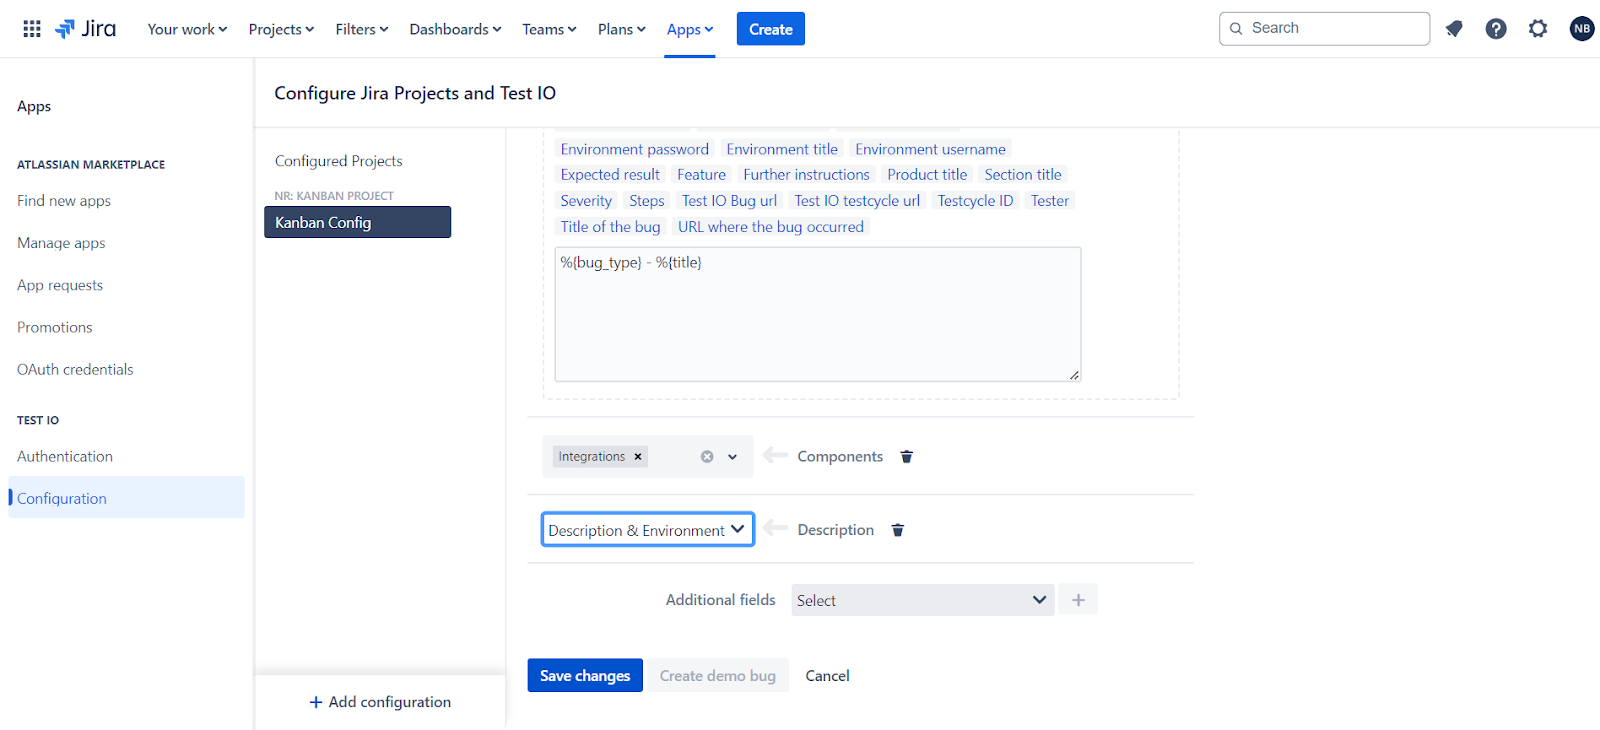The image size is (1600, 730).
Task: Open OAuth credentials
Action: (x=75, y=369)
